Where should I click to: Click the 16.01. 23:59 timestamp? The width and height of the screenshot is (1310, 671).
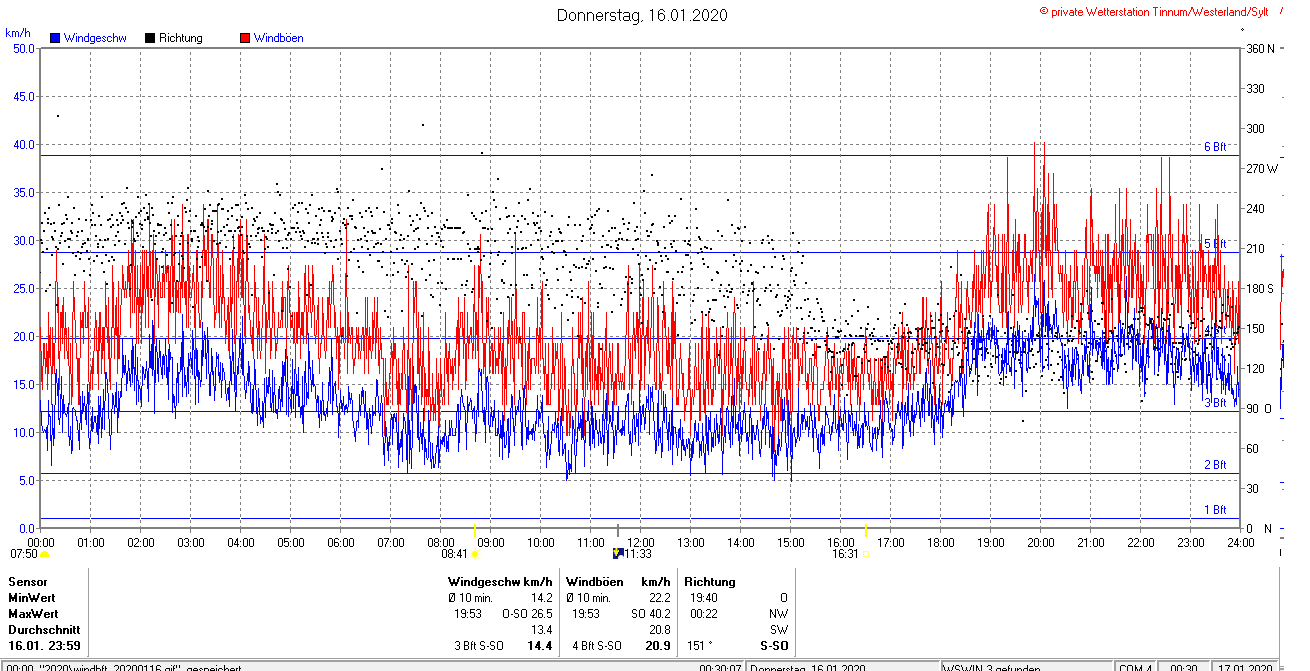[44, 645]
